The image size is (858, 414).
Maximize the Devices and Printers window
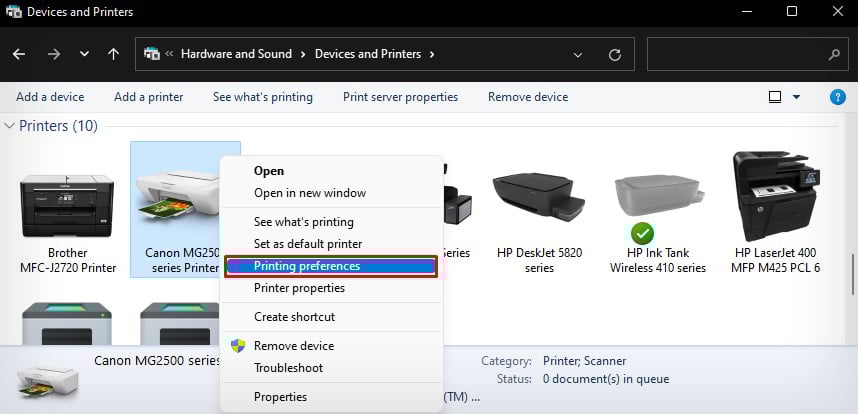(792, 11)
